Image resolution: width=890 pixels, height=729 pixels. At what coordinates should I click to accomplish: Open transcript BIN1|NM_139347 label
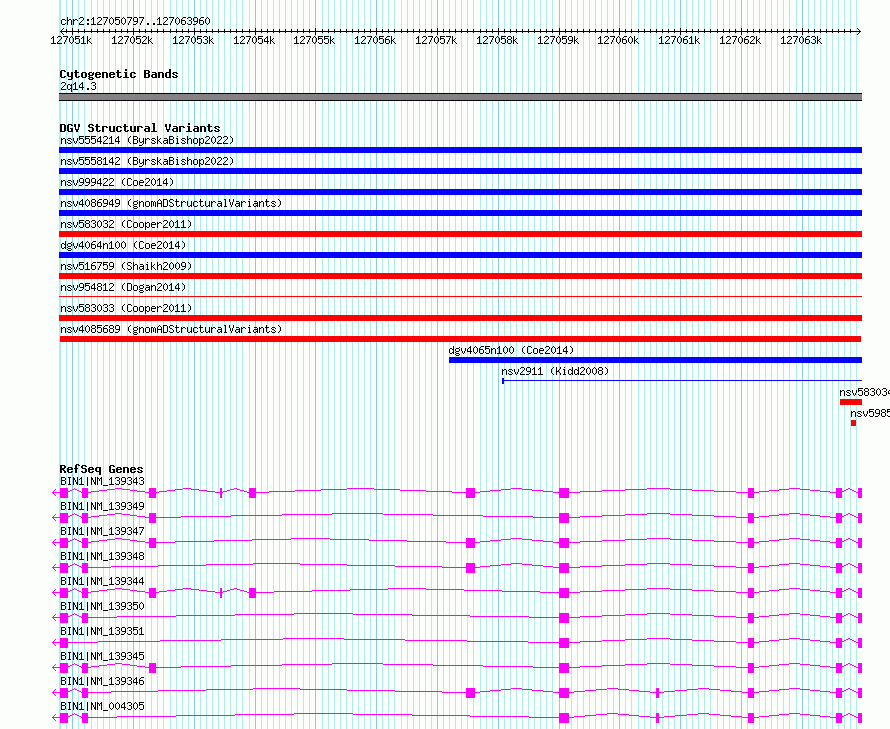(x=102, y=531)
